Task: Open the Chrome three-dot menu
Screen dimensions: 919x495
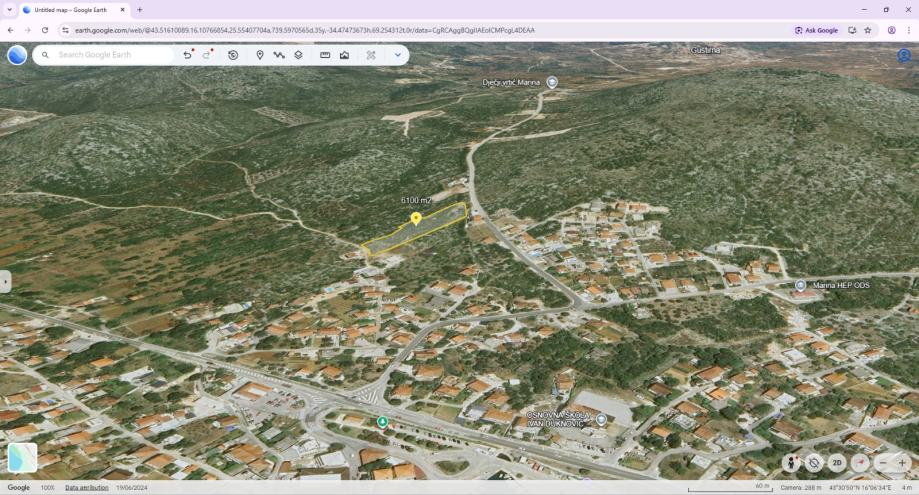Action: point(909,30)
